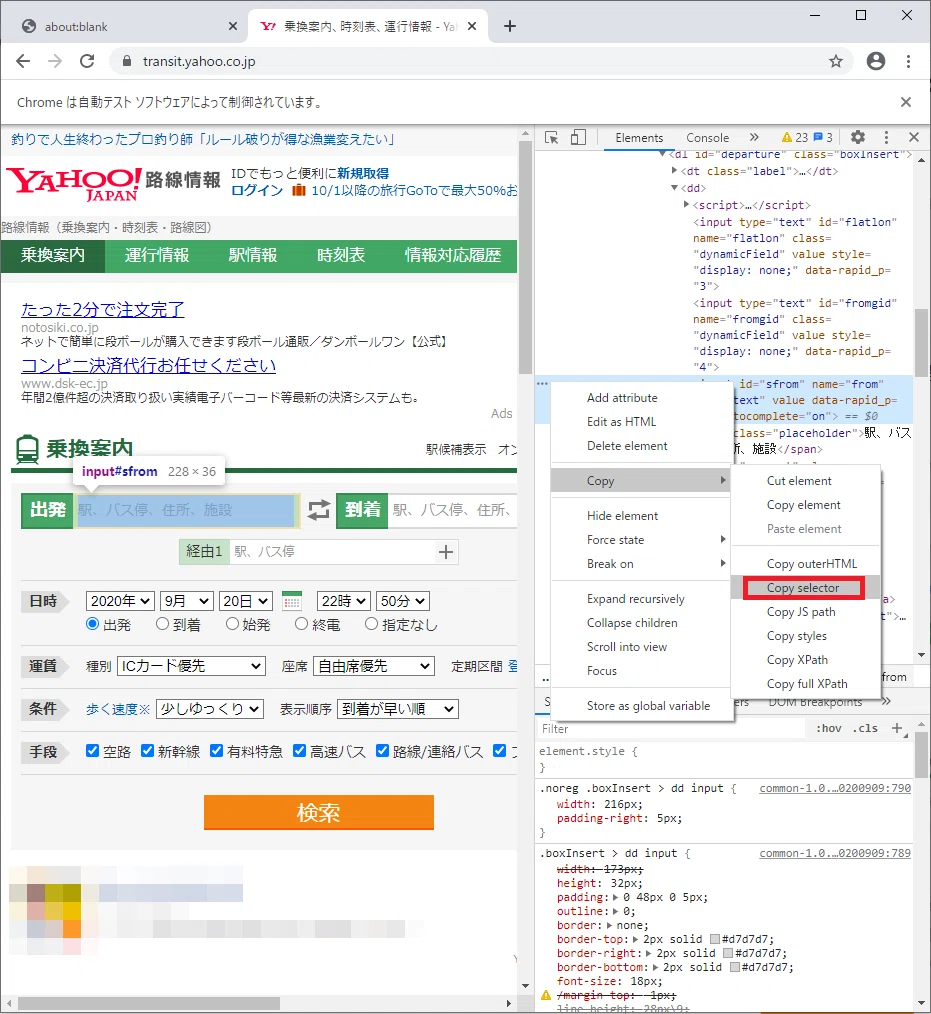Open the Chrome profile avatar icon
Image resolution: width=931 pixels, height=1014 pixels.
876,61
